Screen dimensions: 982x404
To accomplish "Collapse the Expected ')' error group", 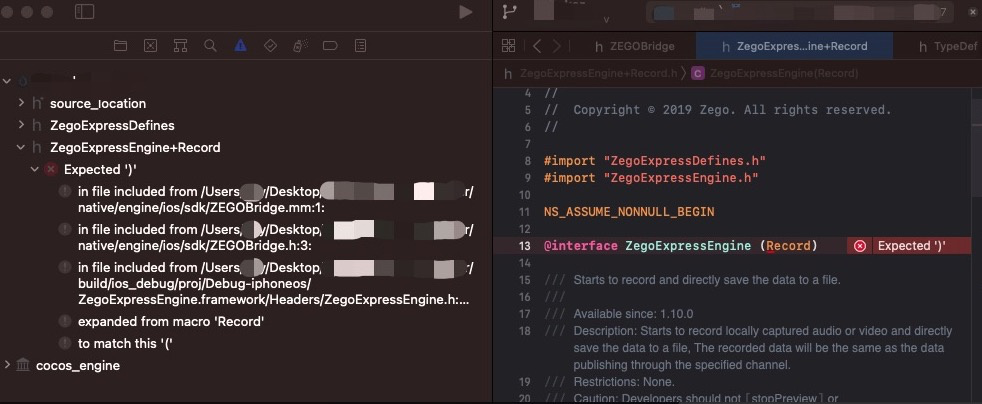I will coord(35,170).
